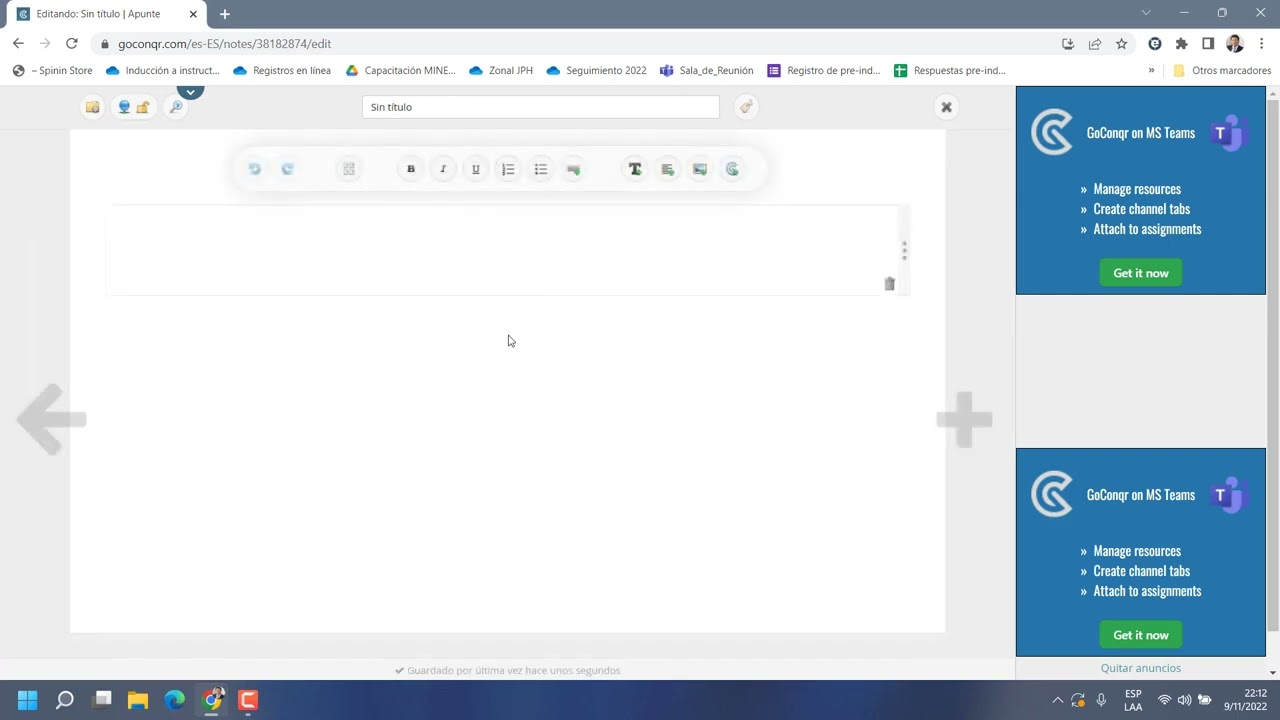Click the folder icon in the note header
Screen dimensions: 1280x720
pyautogui.click(x=92, y=107)
